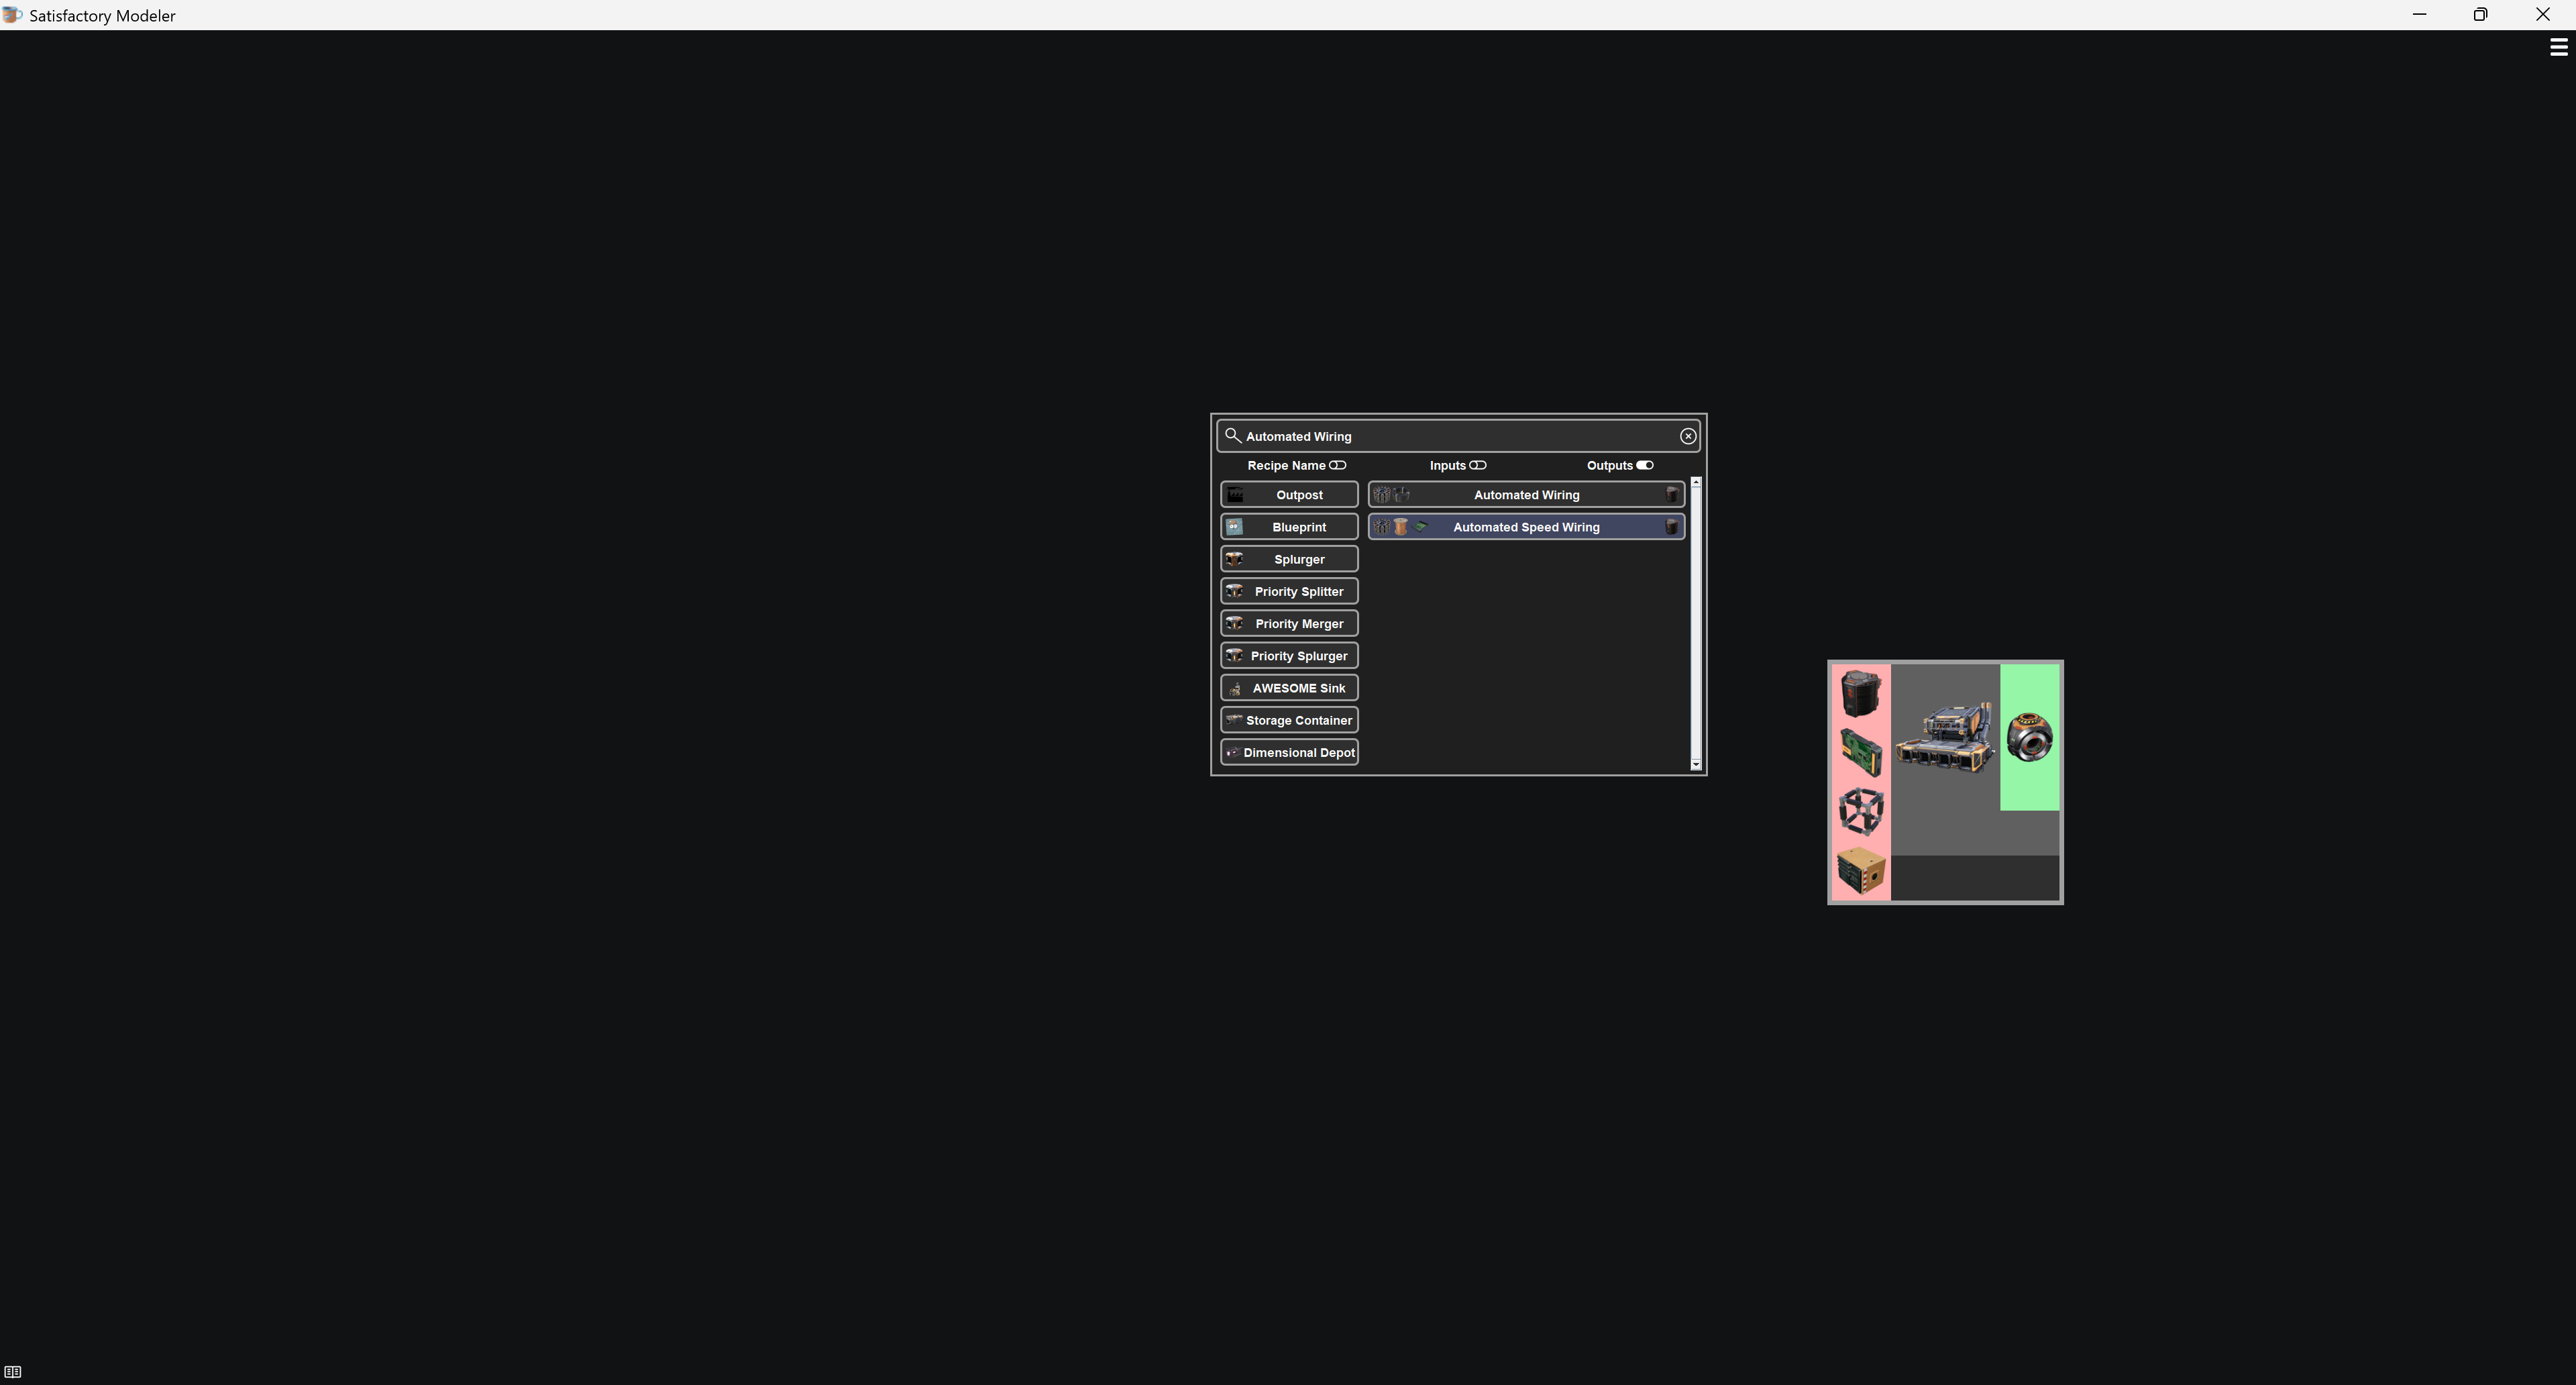Enable the Inputs search filter
This screenshot has width=2576, height=1385.
point(1478,465)
